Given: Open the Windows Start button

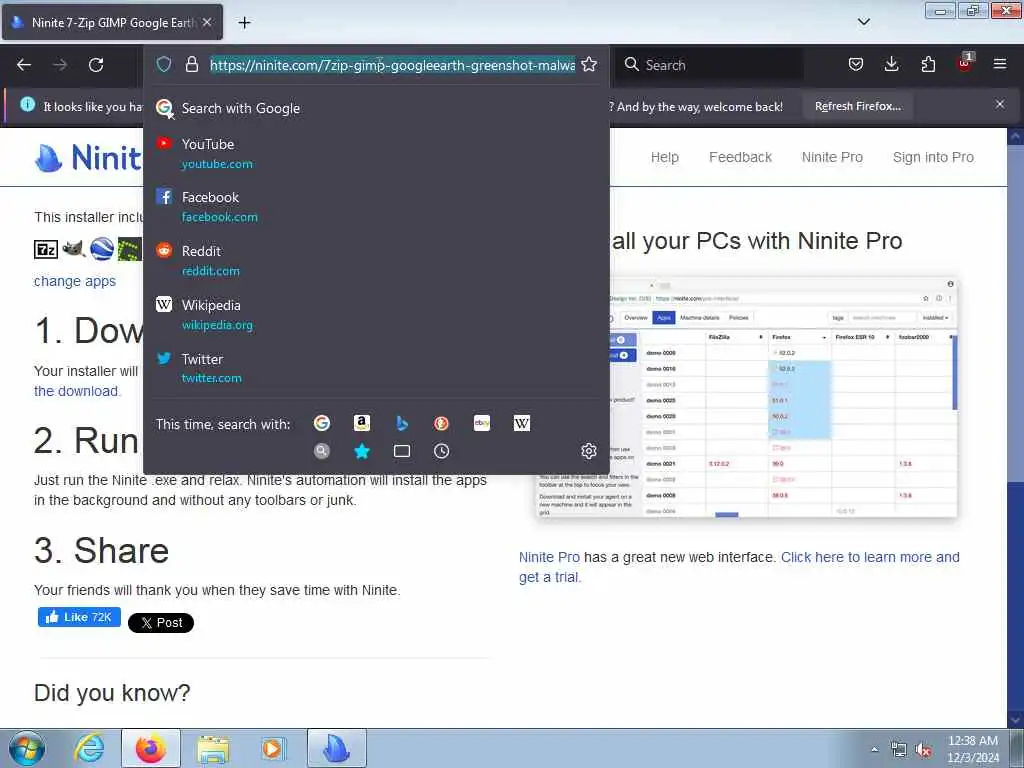Looking at the screenshot, I should (27, 748).
